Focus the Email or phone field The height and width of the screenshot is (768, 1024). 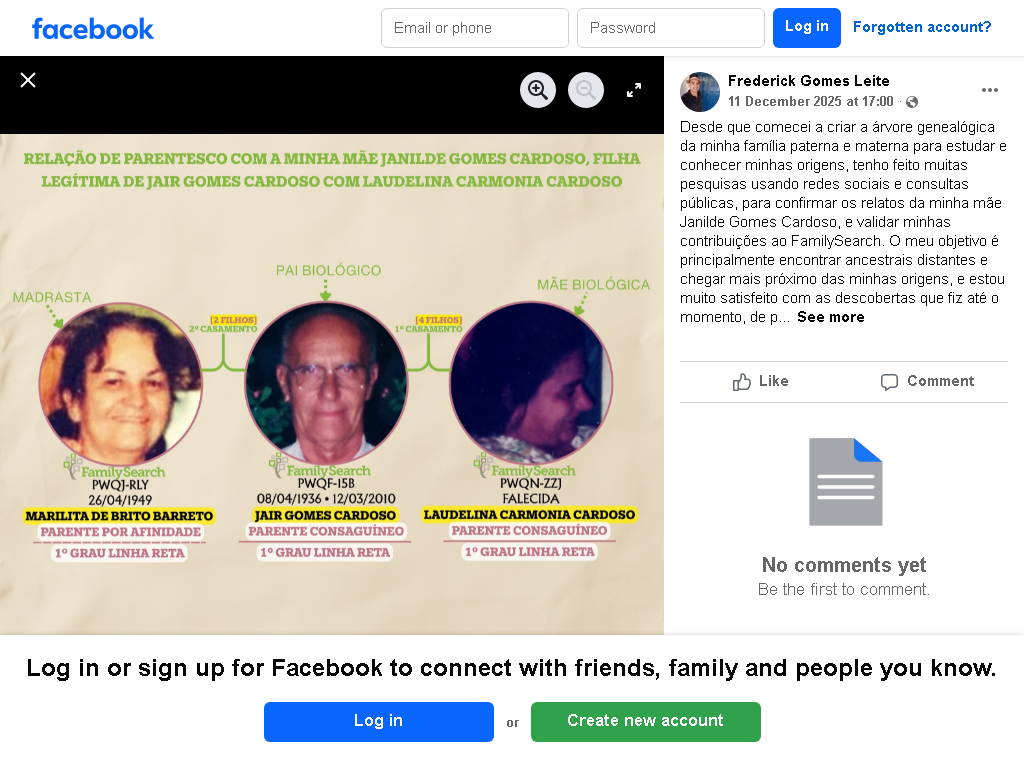pos(475,28)
